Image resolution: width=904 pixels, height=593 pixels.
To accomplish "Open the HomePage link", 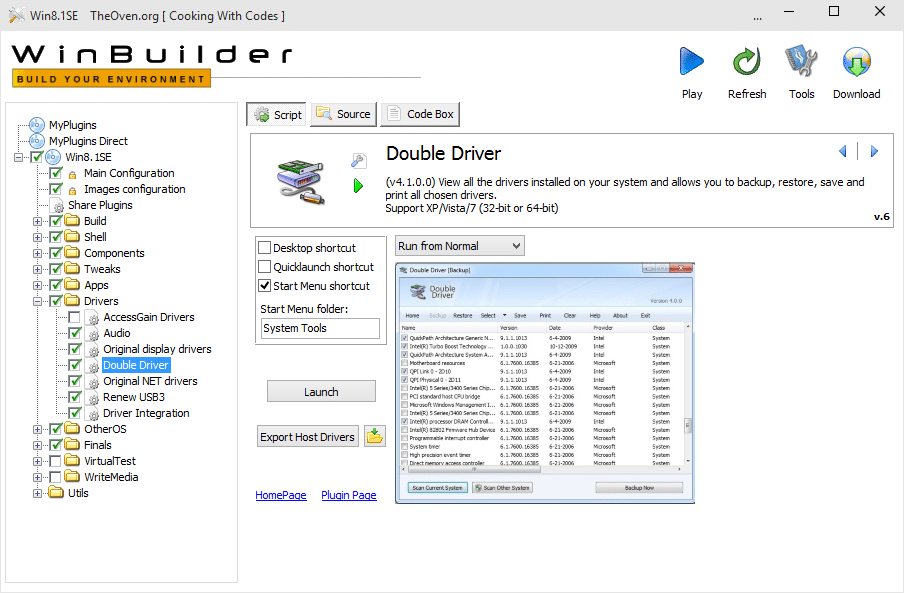I will click(281, 495).
